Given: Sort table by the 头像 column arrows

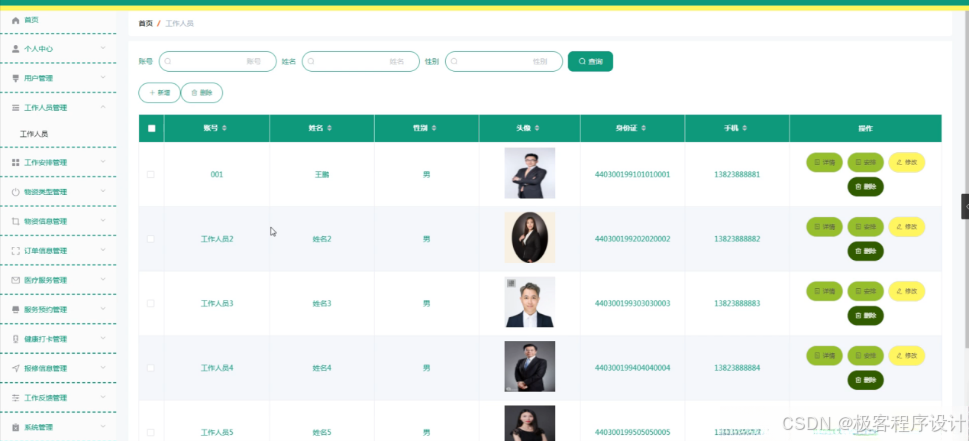Looking at the screenshot, I should click(537, 128).
